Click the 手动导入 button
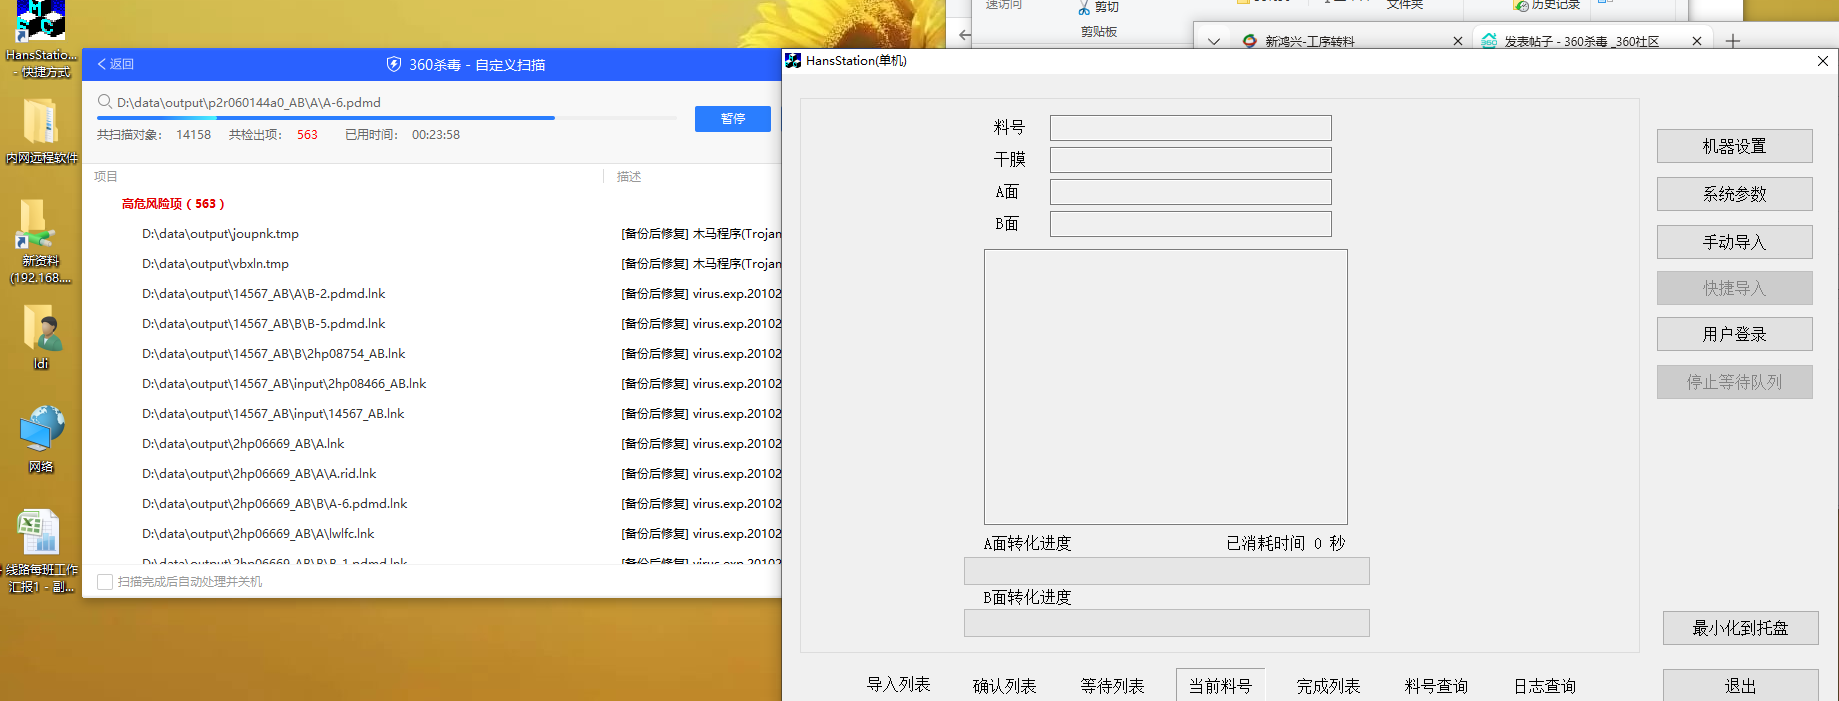 [x=1734, y=242]
